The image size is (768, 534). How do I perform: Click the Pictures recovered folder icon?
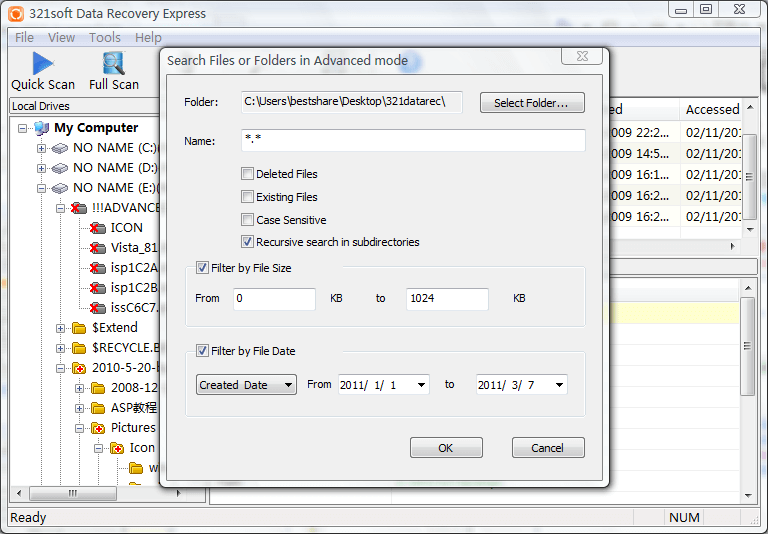pos(98,428)
